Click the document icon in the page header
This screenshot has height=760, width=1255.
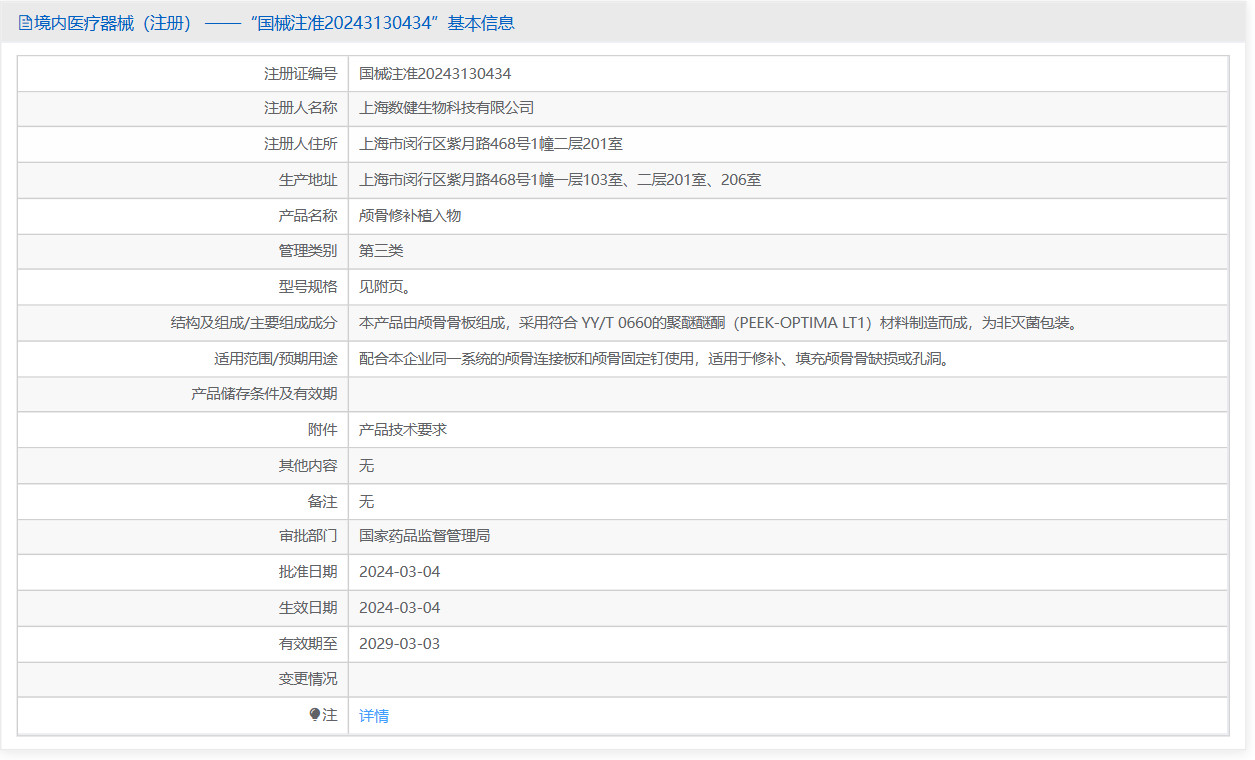25,23
